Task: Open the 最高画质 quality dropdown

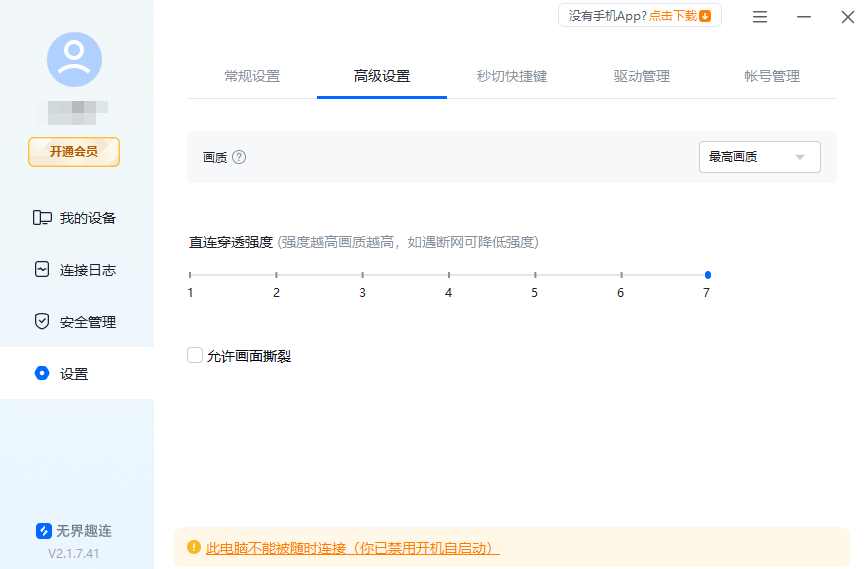Action: [x=759, y=157]
